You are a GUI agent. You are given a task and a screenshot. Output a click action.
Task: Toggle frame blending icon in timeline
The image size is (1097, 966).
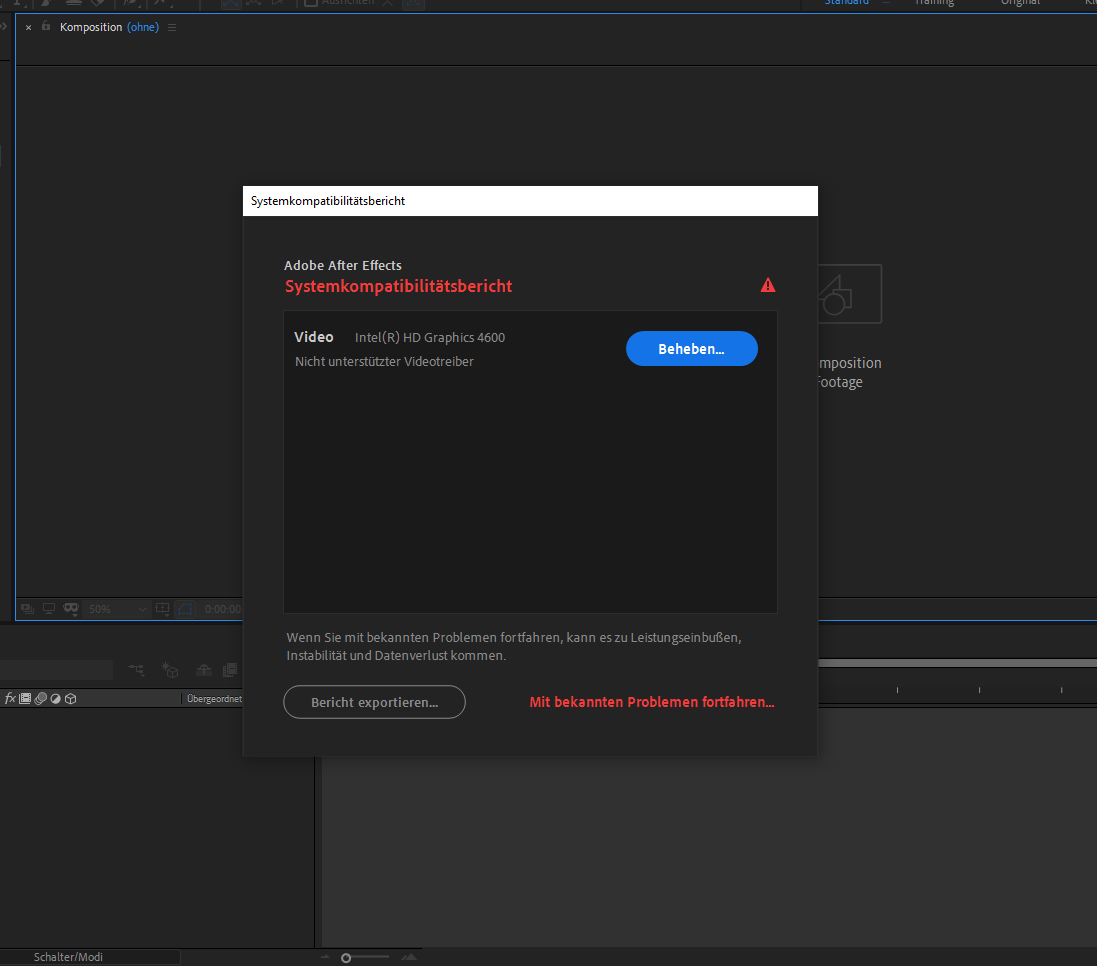229,670
